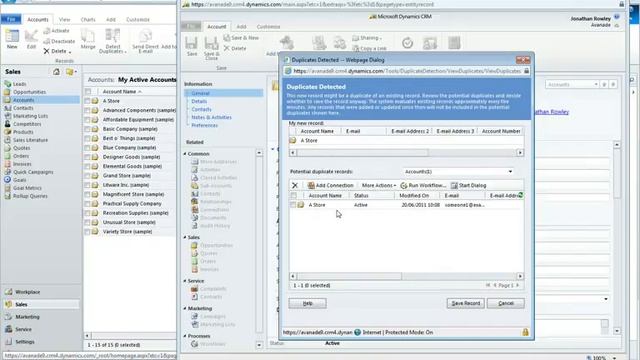This screenshot has width=640, height=360.
Task: Open the File tab in the main CRM window
Action: (11, 19)
